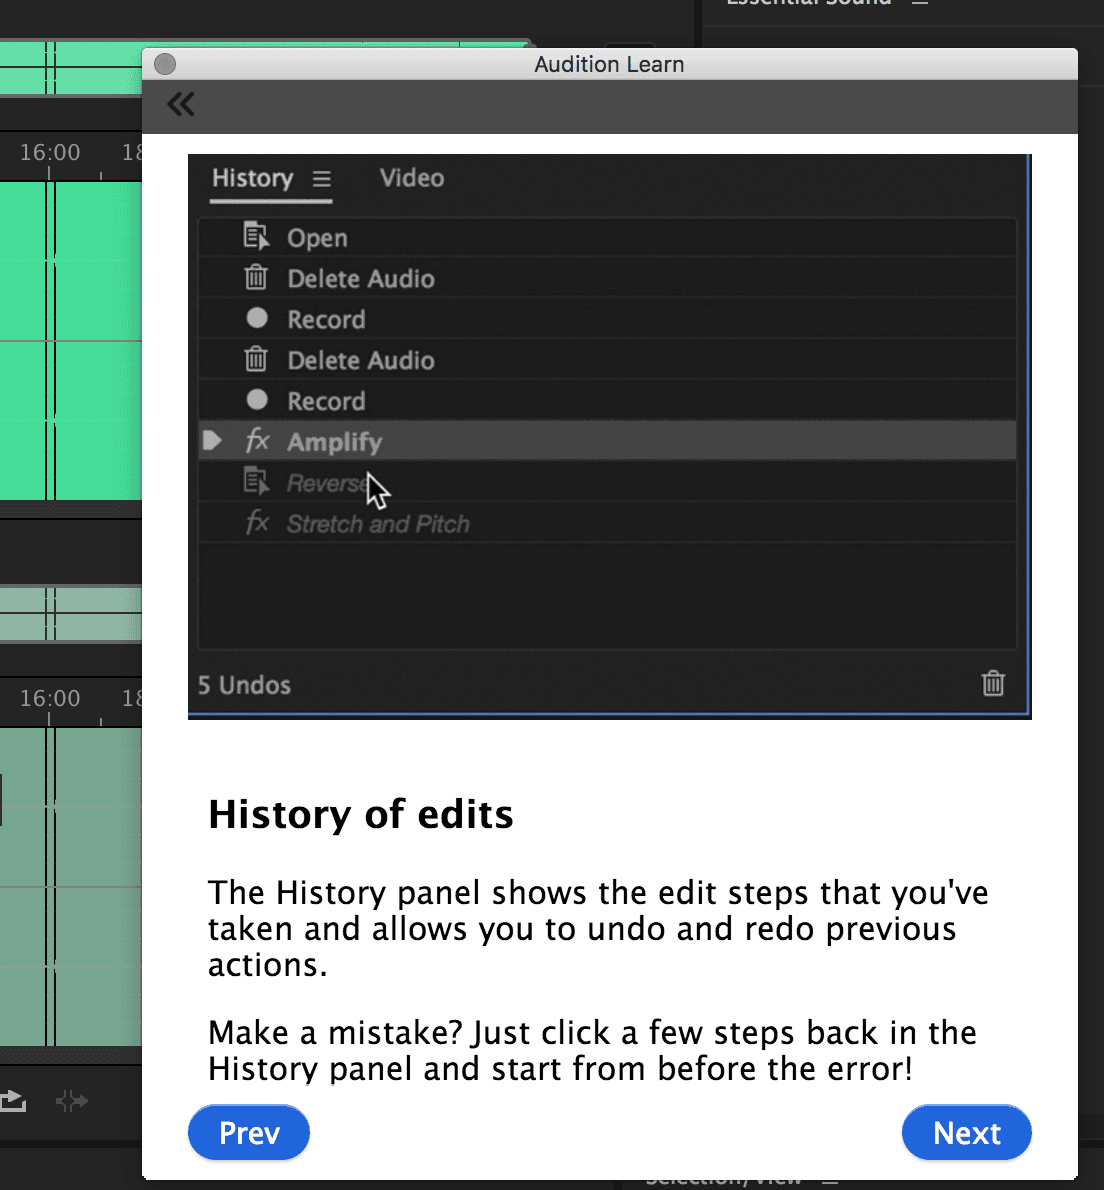Switch to the Video tab
Screen dimensions: 1104x1190
(412, 178)
